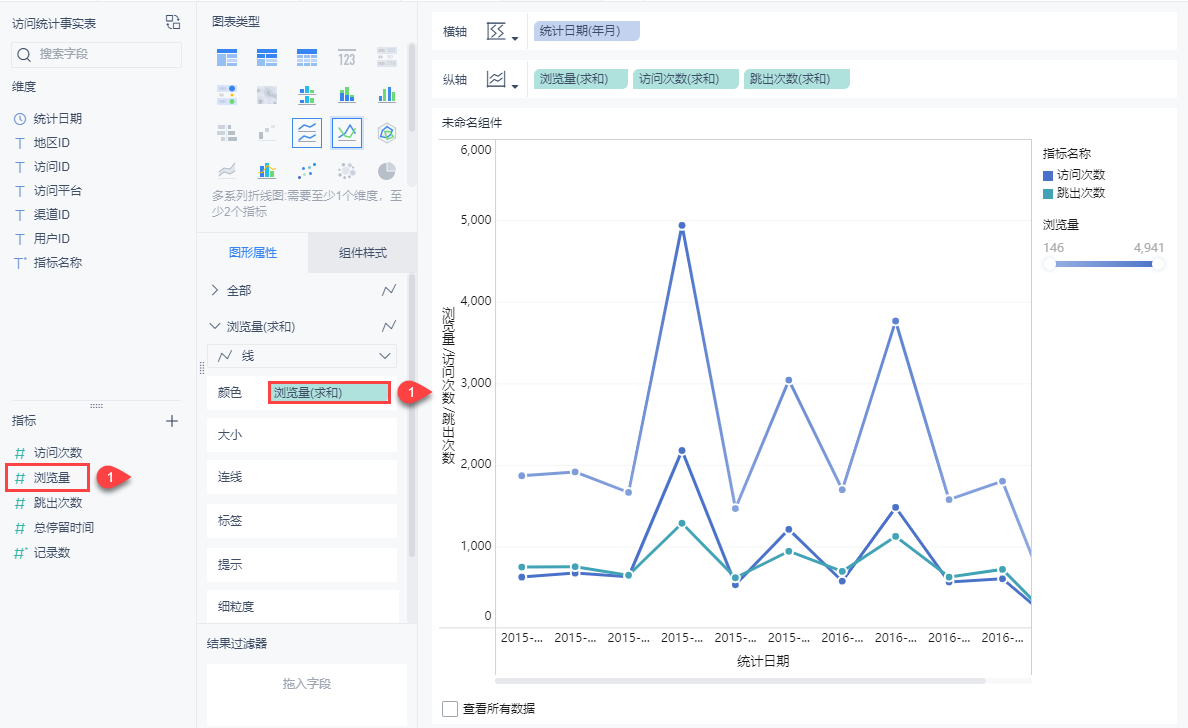The height and width of the screenshot is (728, 1188).
Task: Pick the scatter plot chart type
Action: click(x=307, y=170)
